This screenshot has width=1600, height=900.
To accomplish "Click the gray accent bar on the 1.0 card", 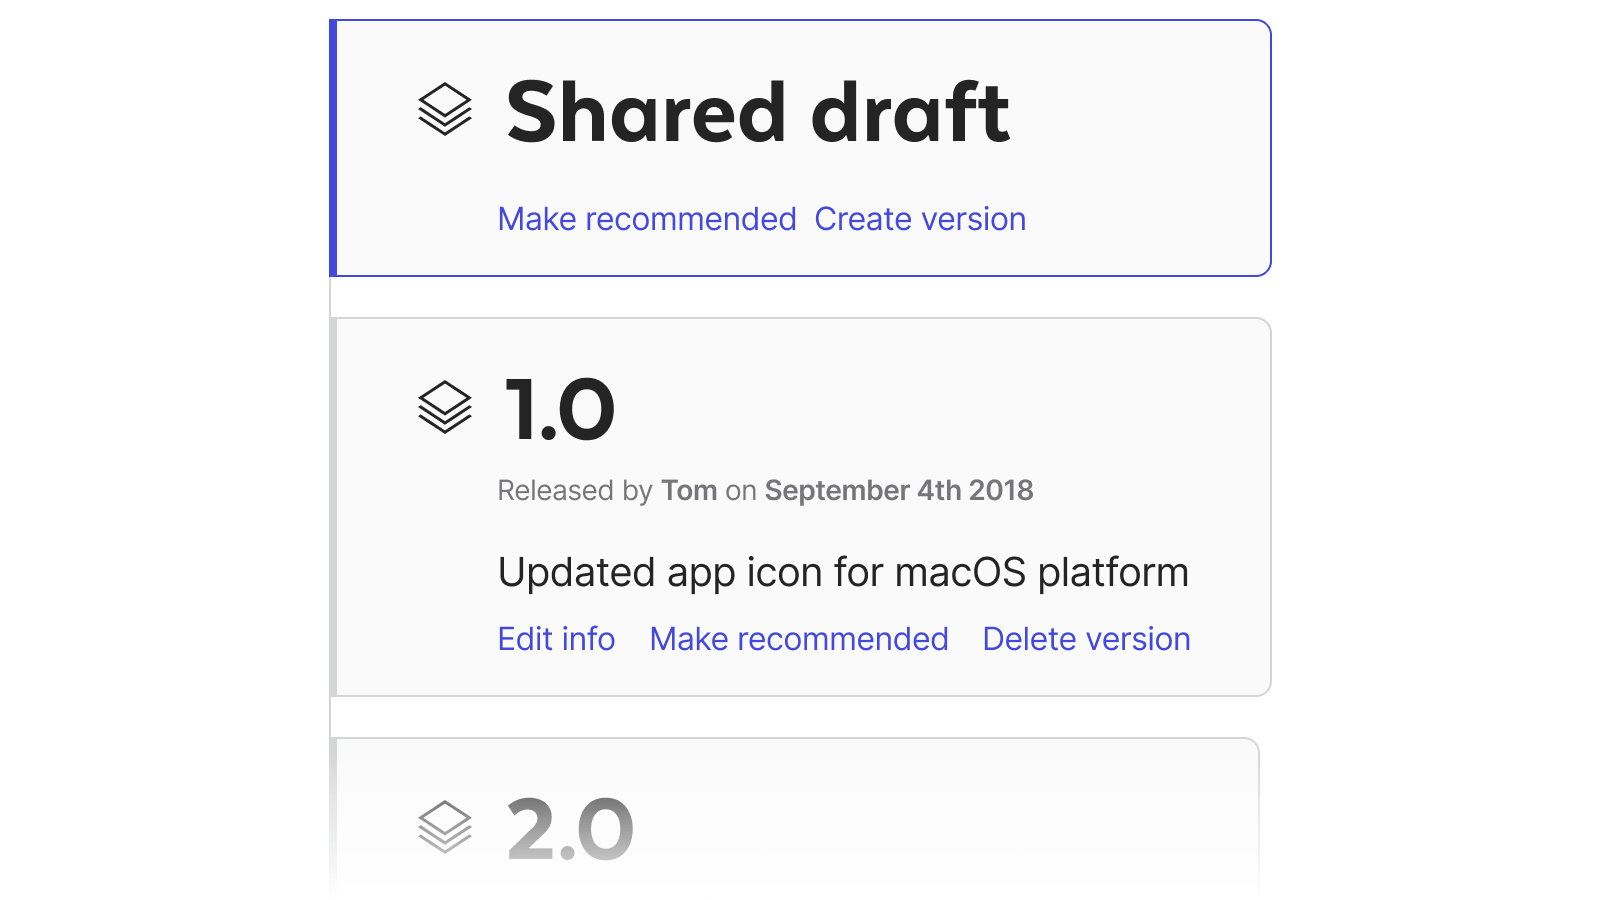I will pyautogui.click(x=333, y=507).
